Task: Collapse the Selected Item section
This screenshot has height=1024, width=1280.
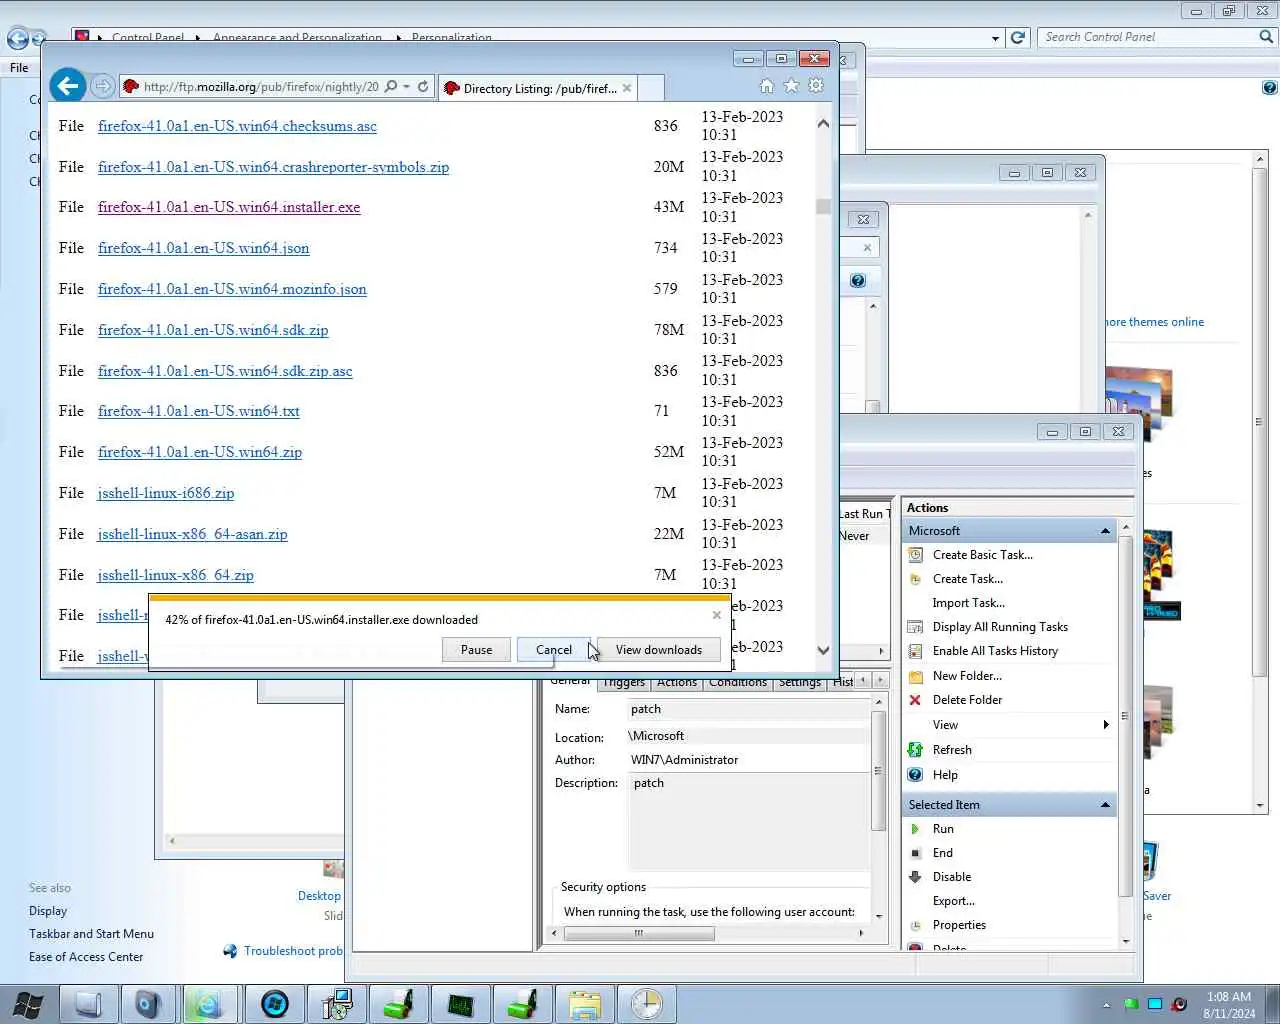Action: [1105, 805]
